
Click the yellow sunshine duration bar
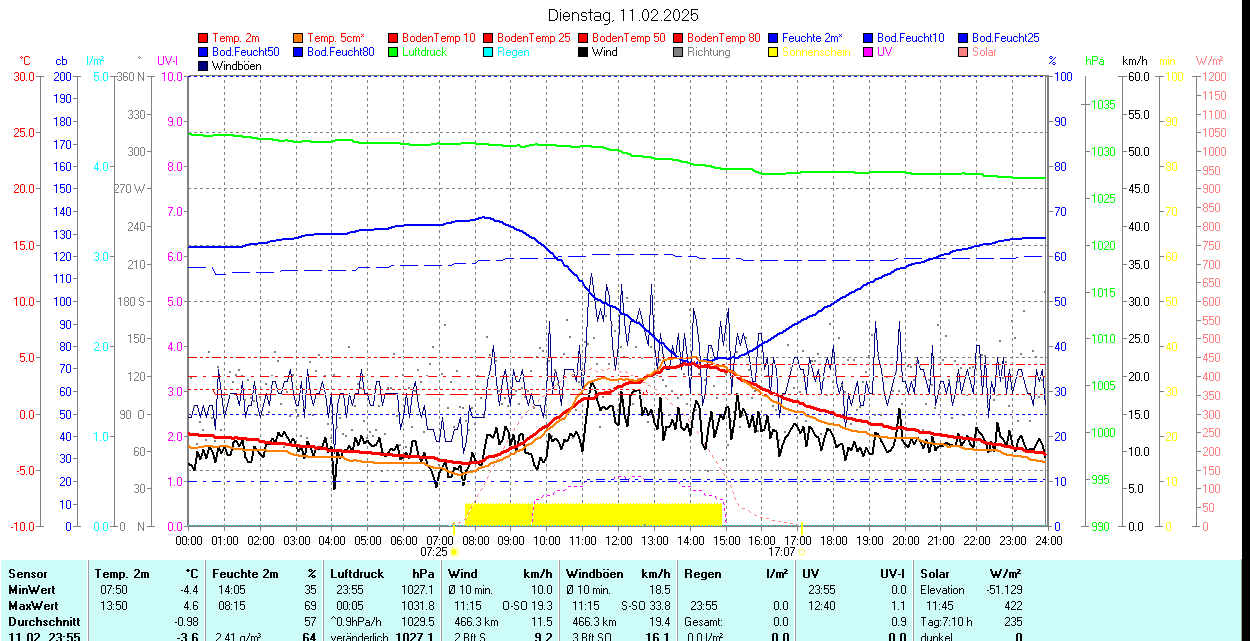[593, 514]
